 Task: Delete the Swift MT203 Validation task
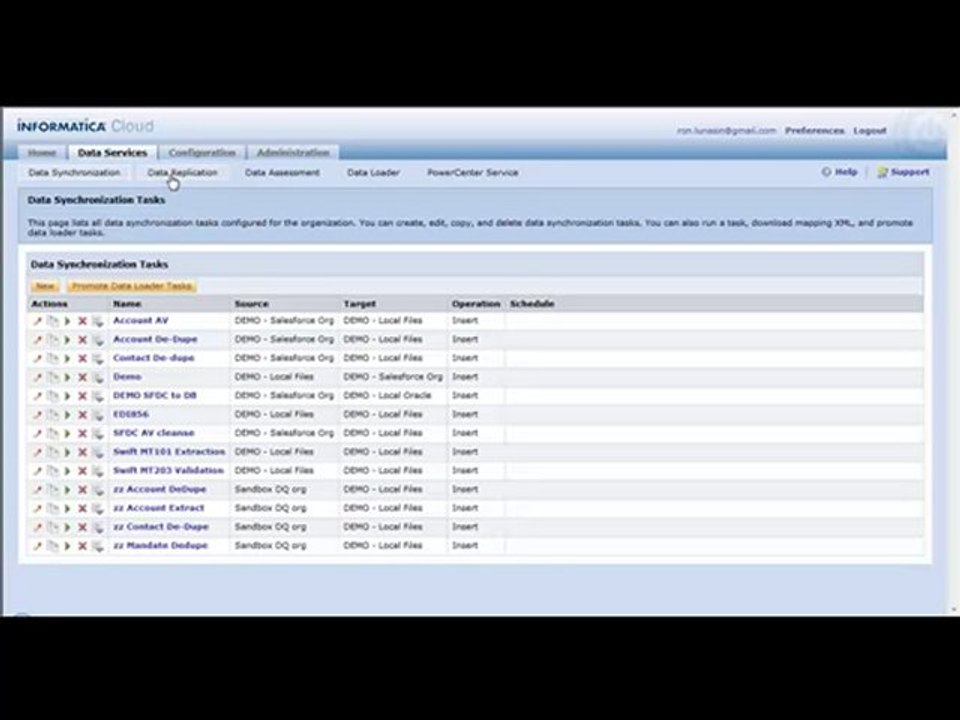82,471
